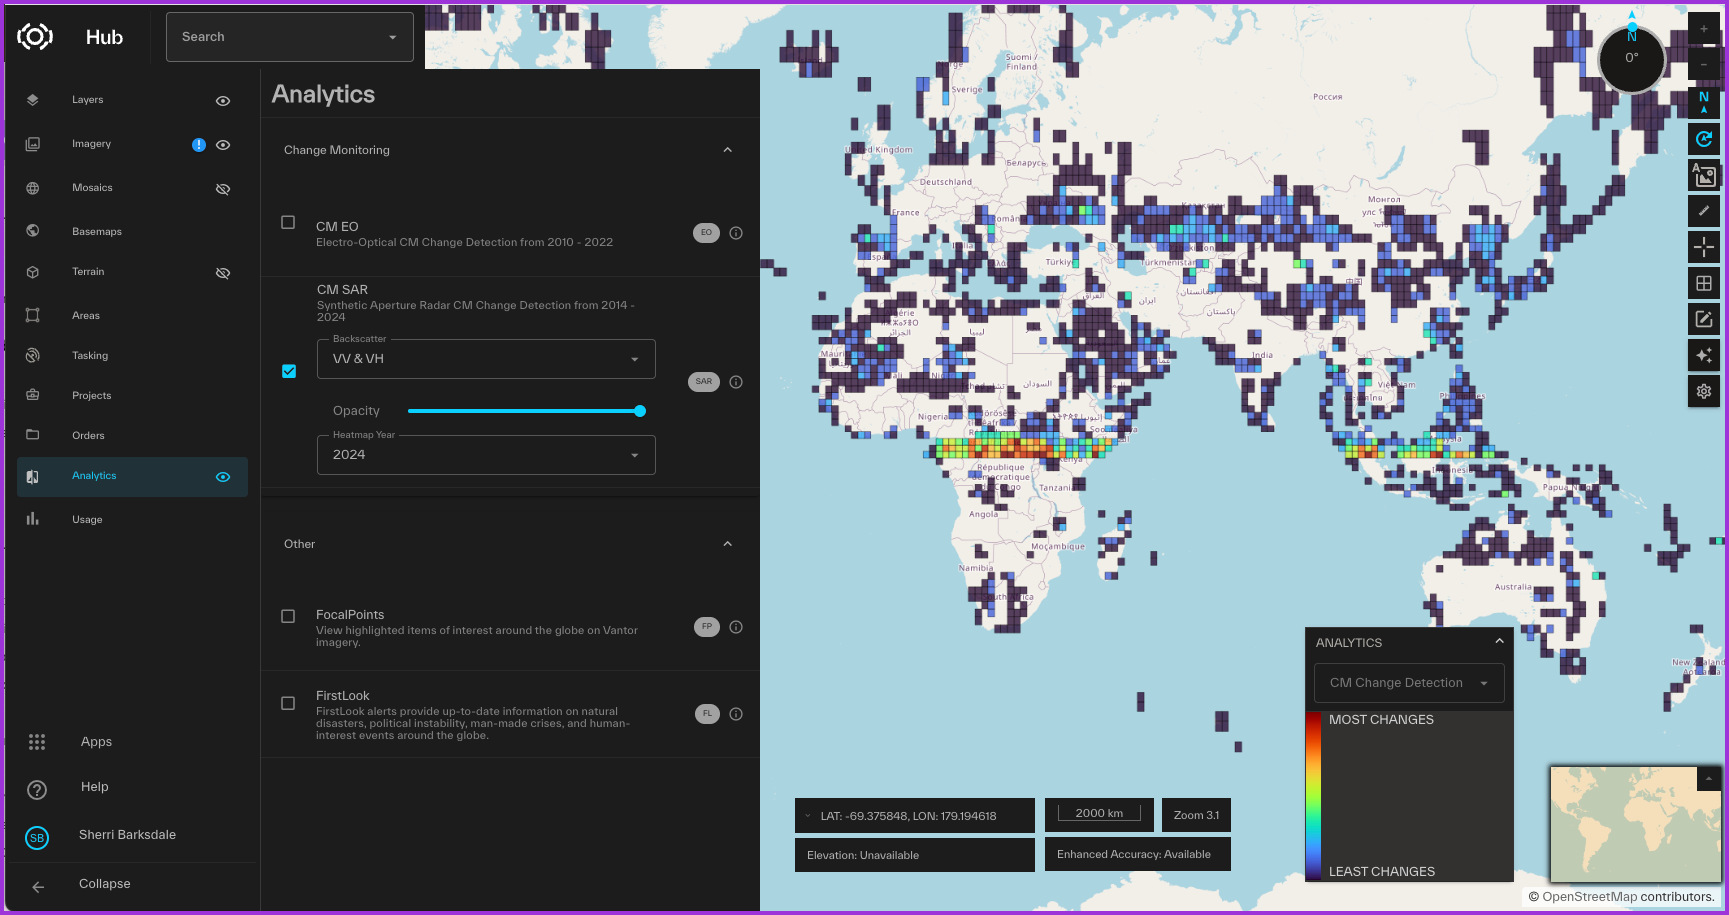
Task: Open the Backscatter VV & VH dropdown
Action: coord(486,359)
